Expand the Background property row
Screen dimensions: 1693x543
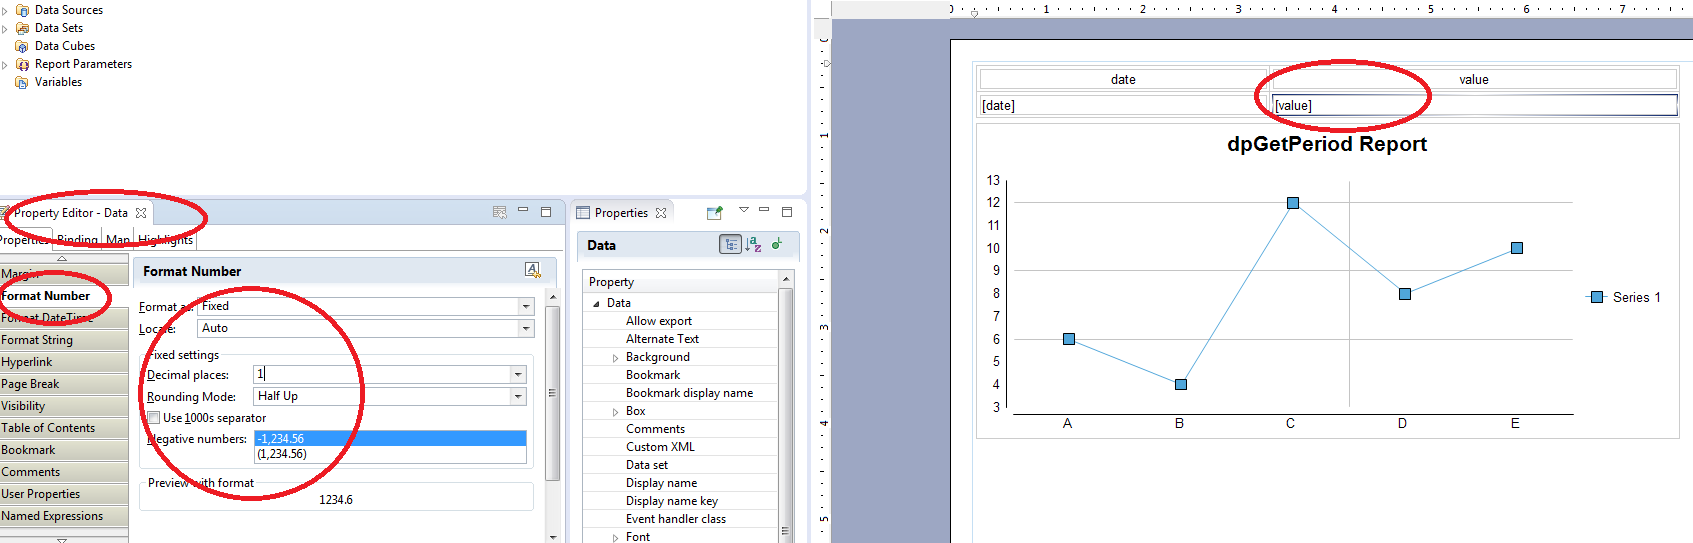615,358
